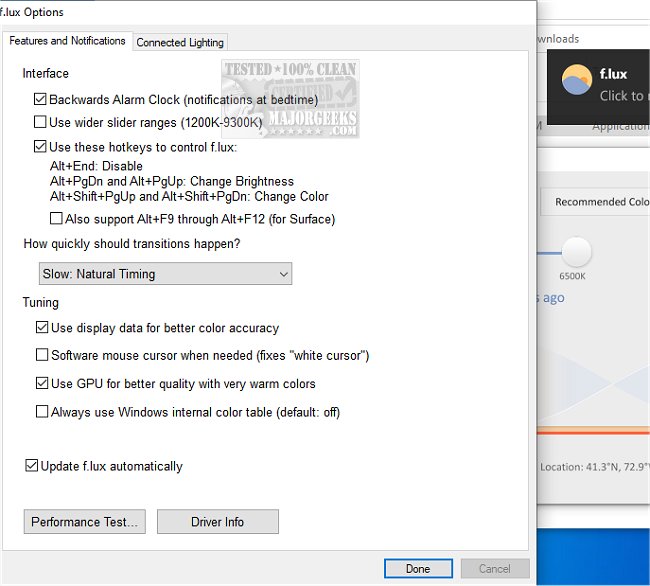650x586 pixels.
Task: Click the Driver Info button
Action: point(218,522)
